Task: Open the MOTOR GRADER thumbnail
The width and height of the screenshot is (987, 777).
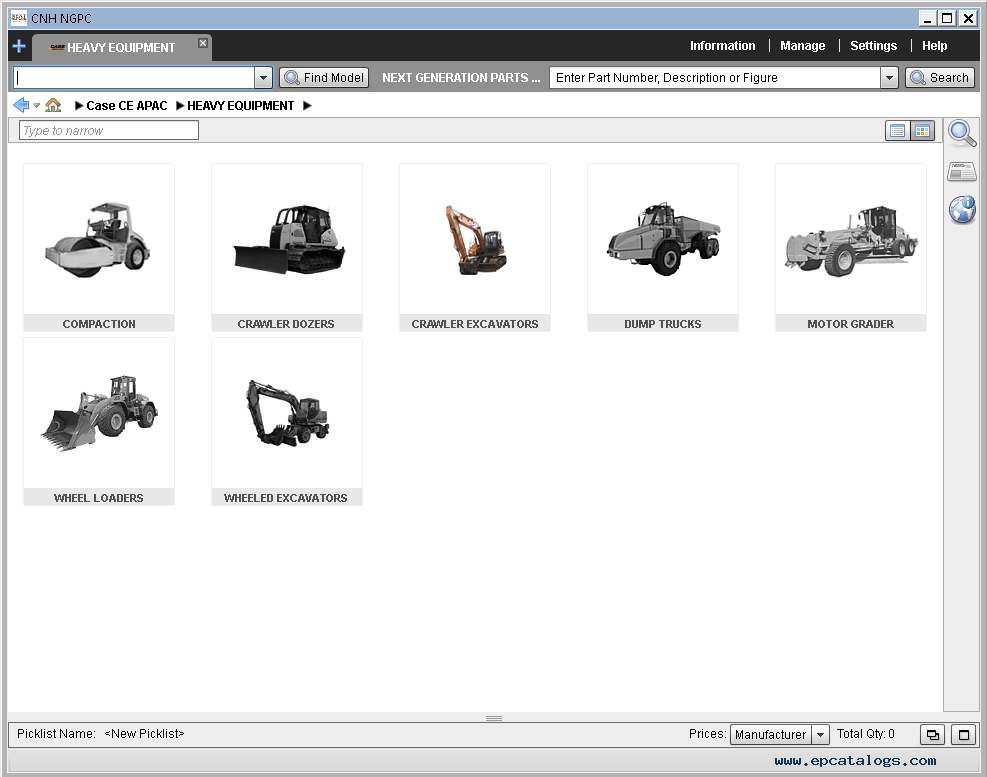Action: pos(850,239)
